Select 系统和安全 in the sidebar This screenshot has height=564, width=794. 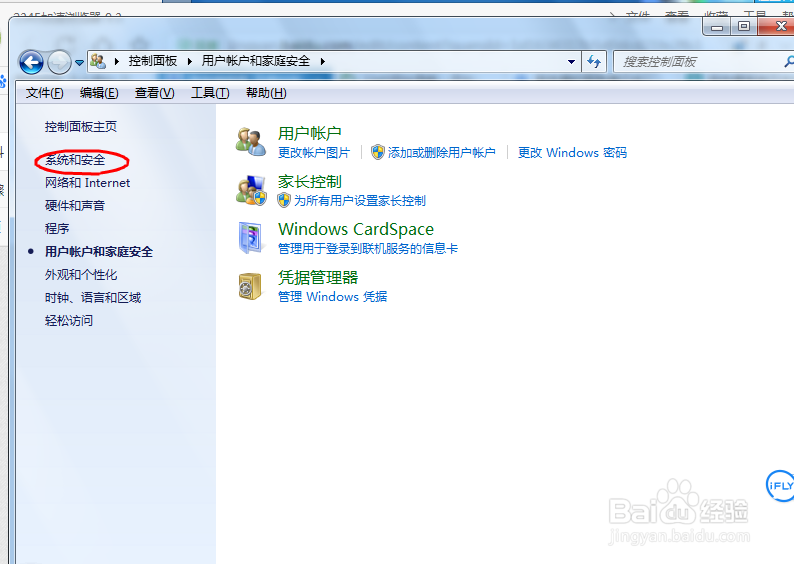point(75,160)
